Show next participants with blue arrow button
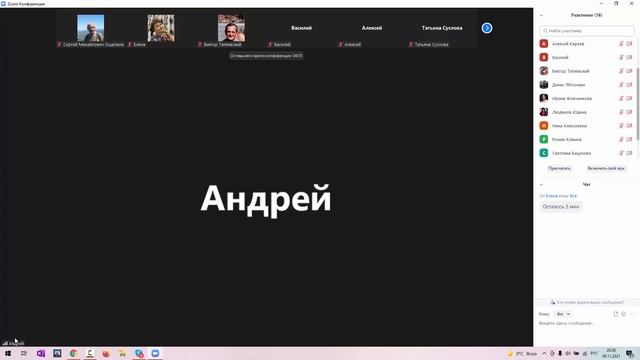This screenshot has height=360, width=640. [487, 28]
